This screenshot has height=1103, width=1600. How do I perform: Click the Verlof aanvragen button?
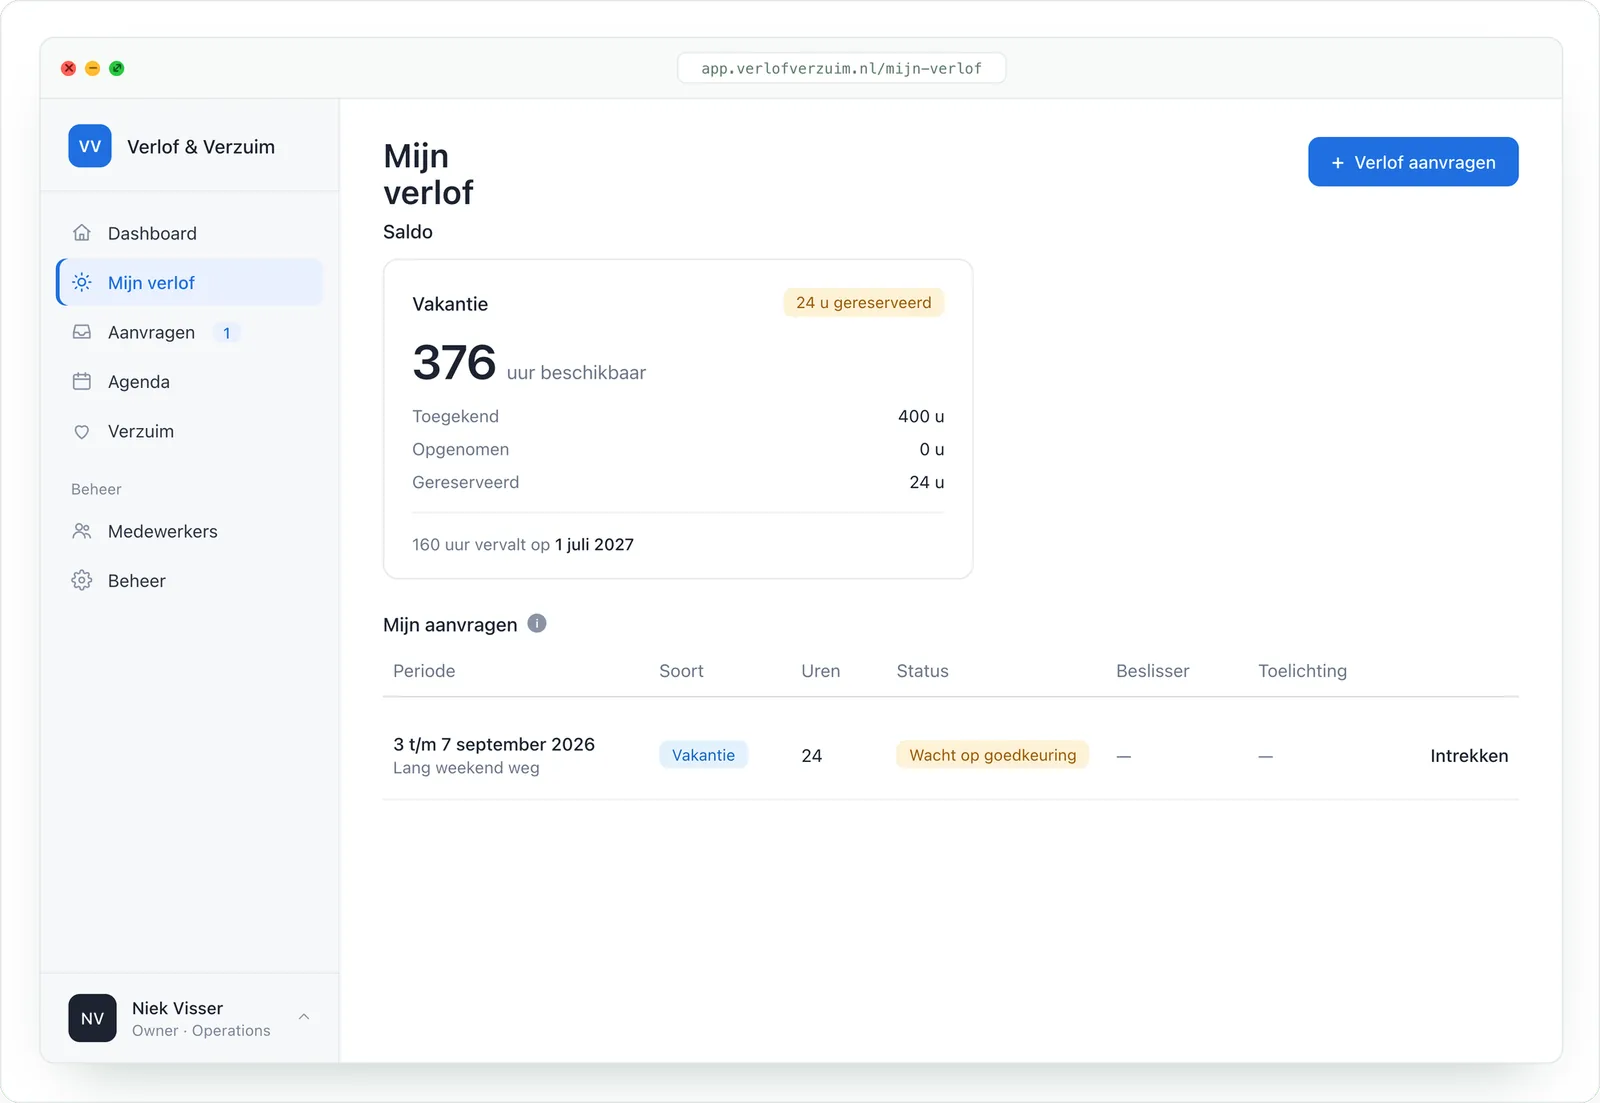coord(1413,162)
